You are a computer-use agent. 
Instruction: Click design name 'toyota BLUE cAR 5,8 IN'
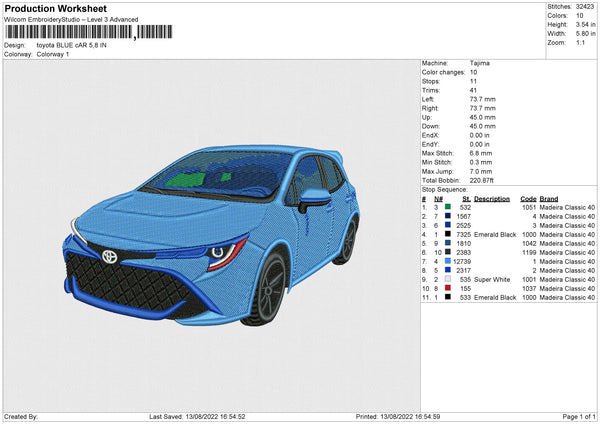(72, 45)
